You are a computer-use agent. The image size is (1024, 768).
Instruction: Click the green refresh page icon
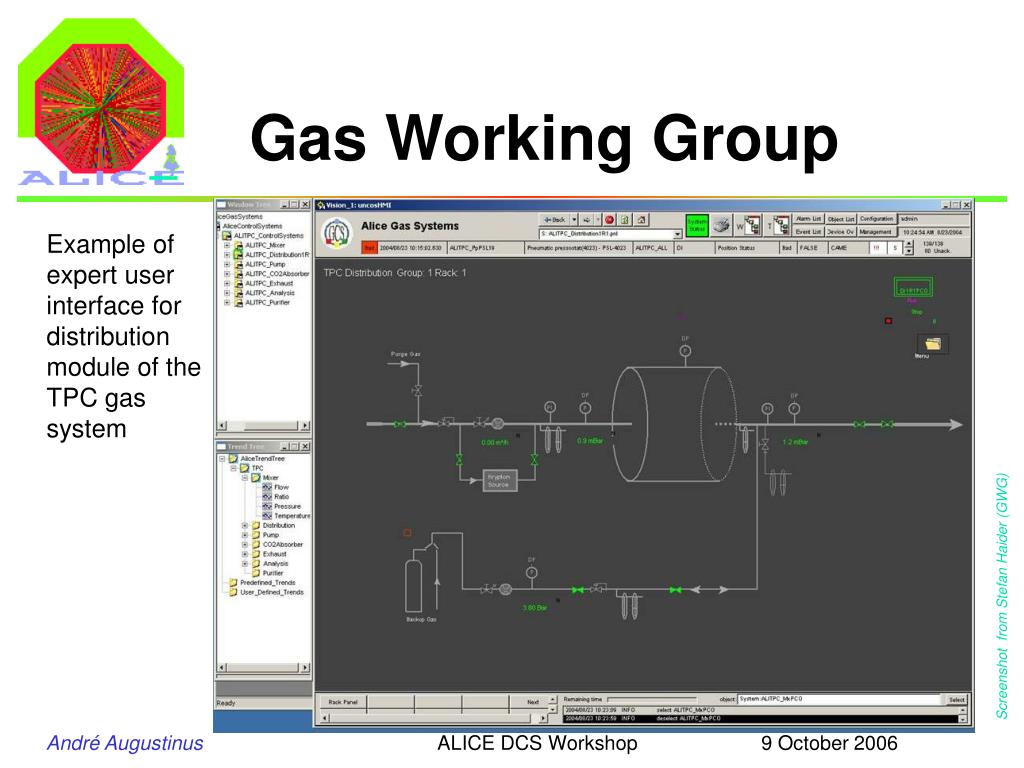coord(625,220)
